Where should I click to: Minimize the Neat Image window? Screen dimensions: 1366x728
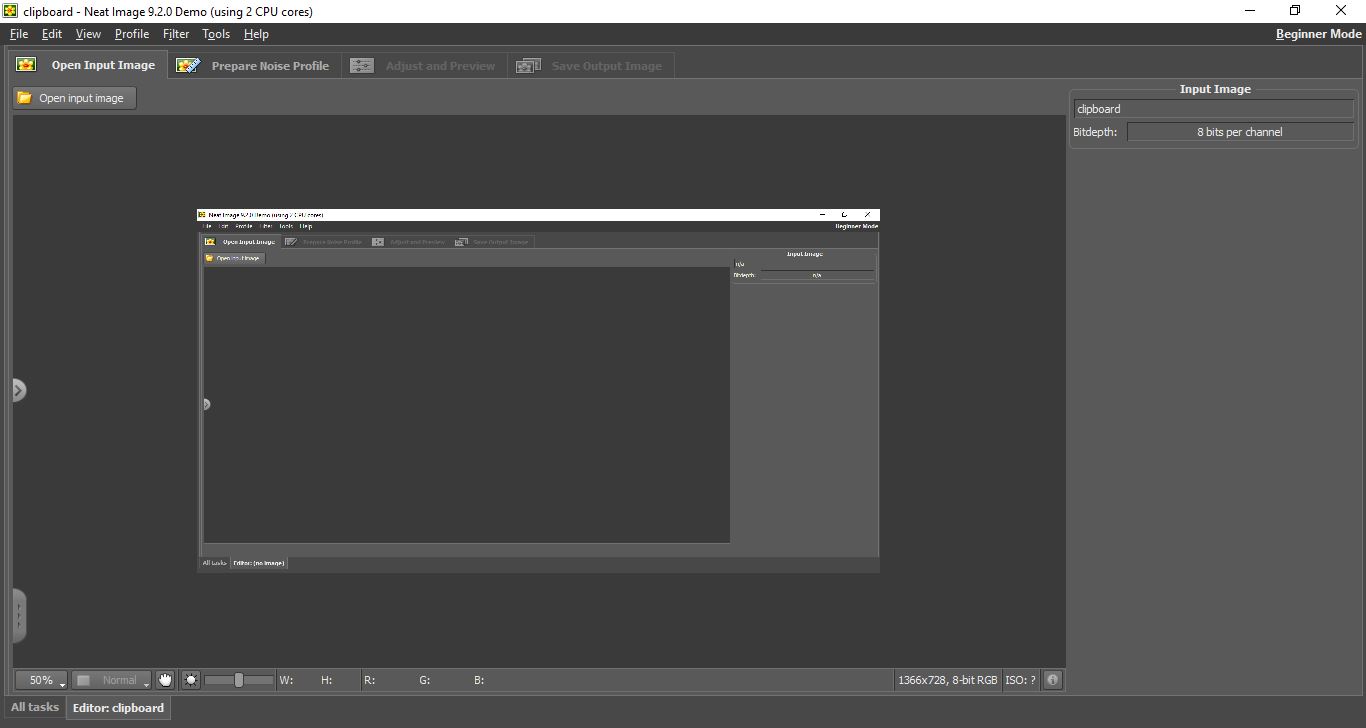coord(1250,11)
